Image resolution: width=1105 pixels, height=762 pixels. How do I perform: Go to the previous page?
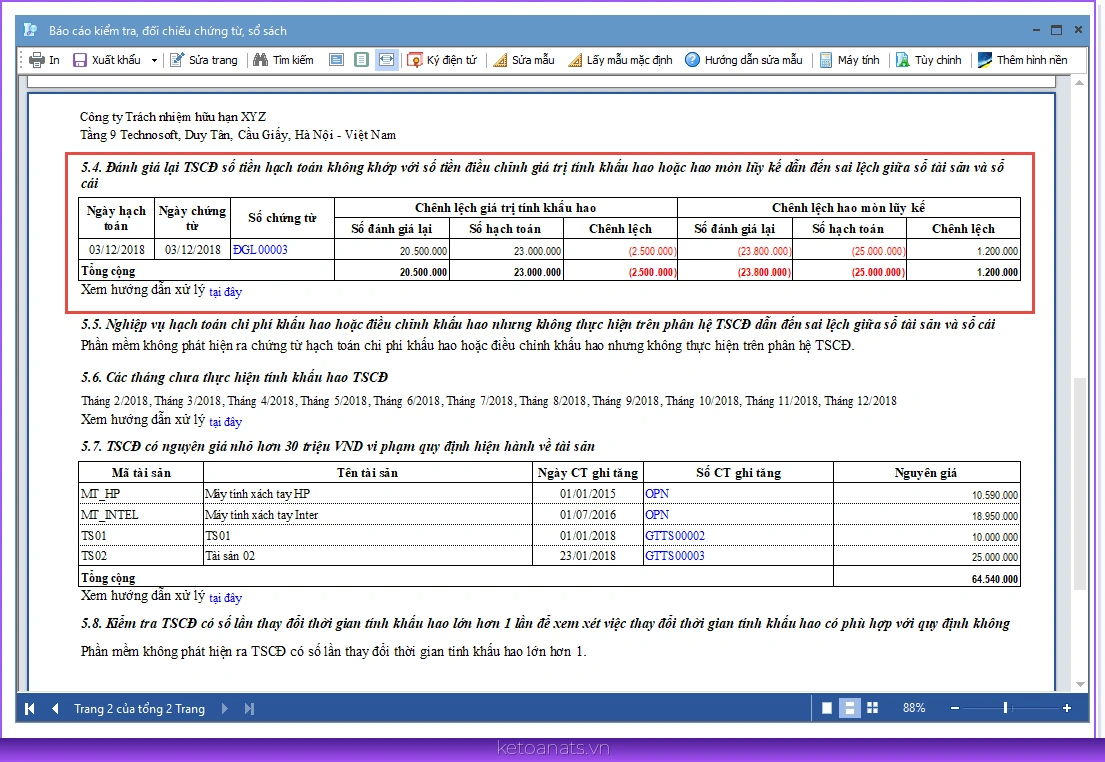coord(55,708)
